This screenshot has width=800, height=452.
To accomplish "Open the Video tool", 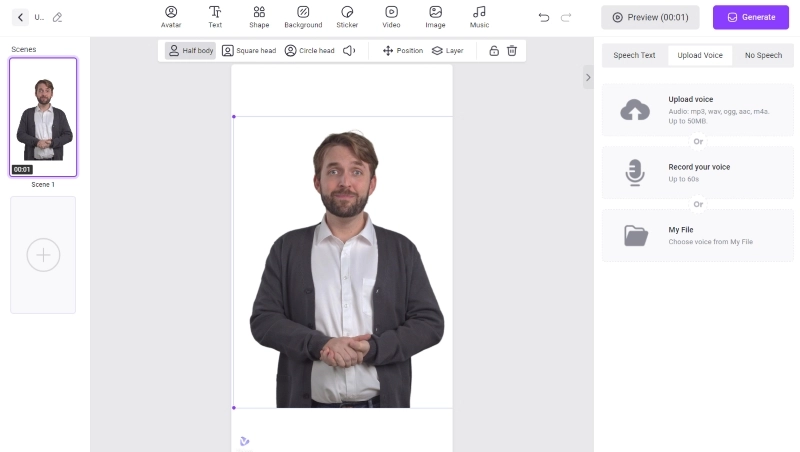I will pos(391,16).
